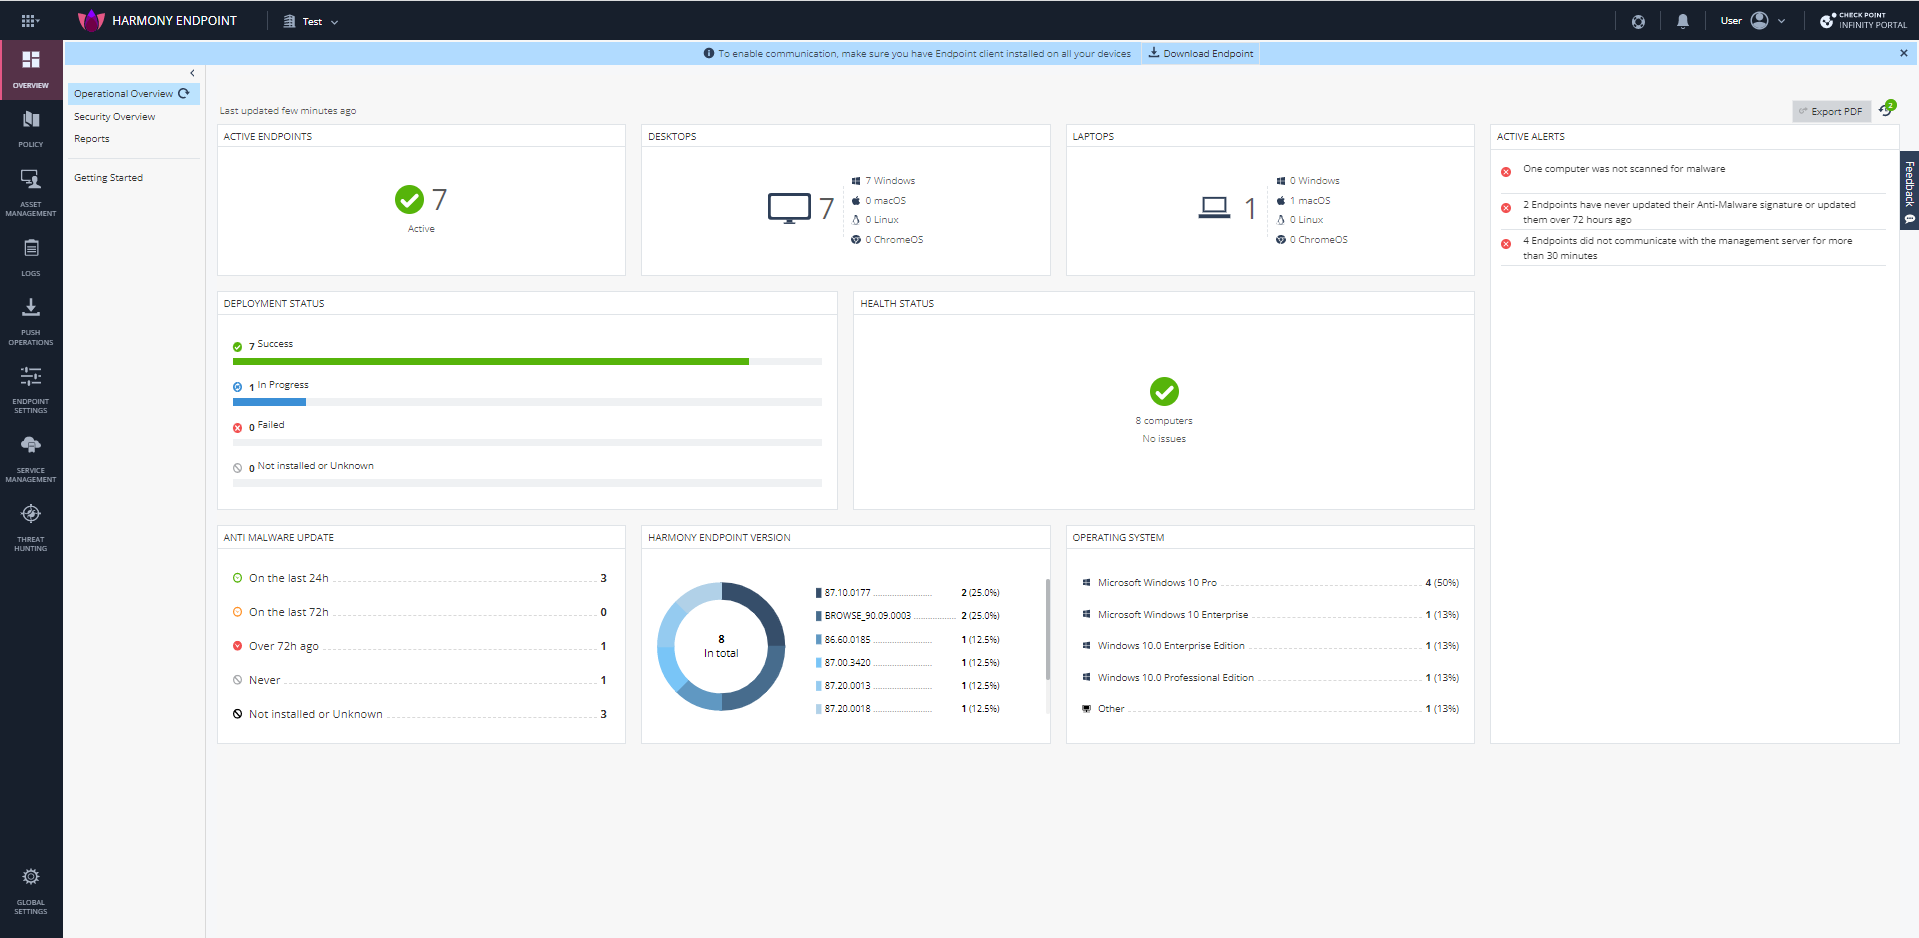Click the Harmony Endpoint Version list scrollbar

pyautogui.click(x=1047, y=629)
